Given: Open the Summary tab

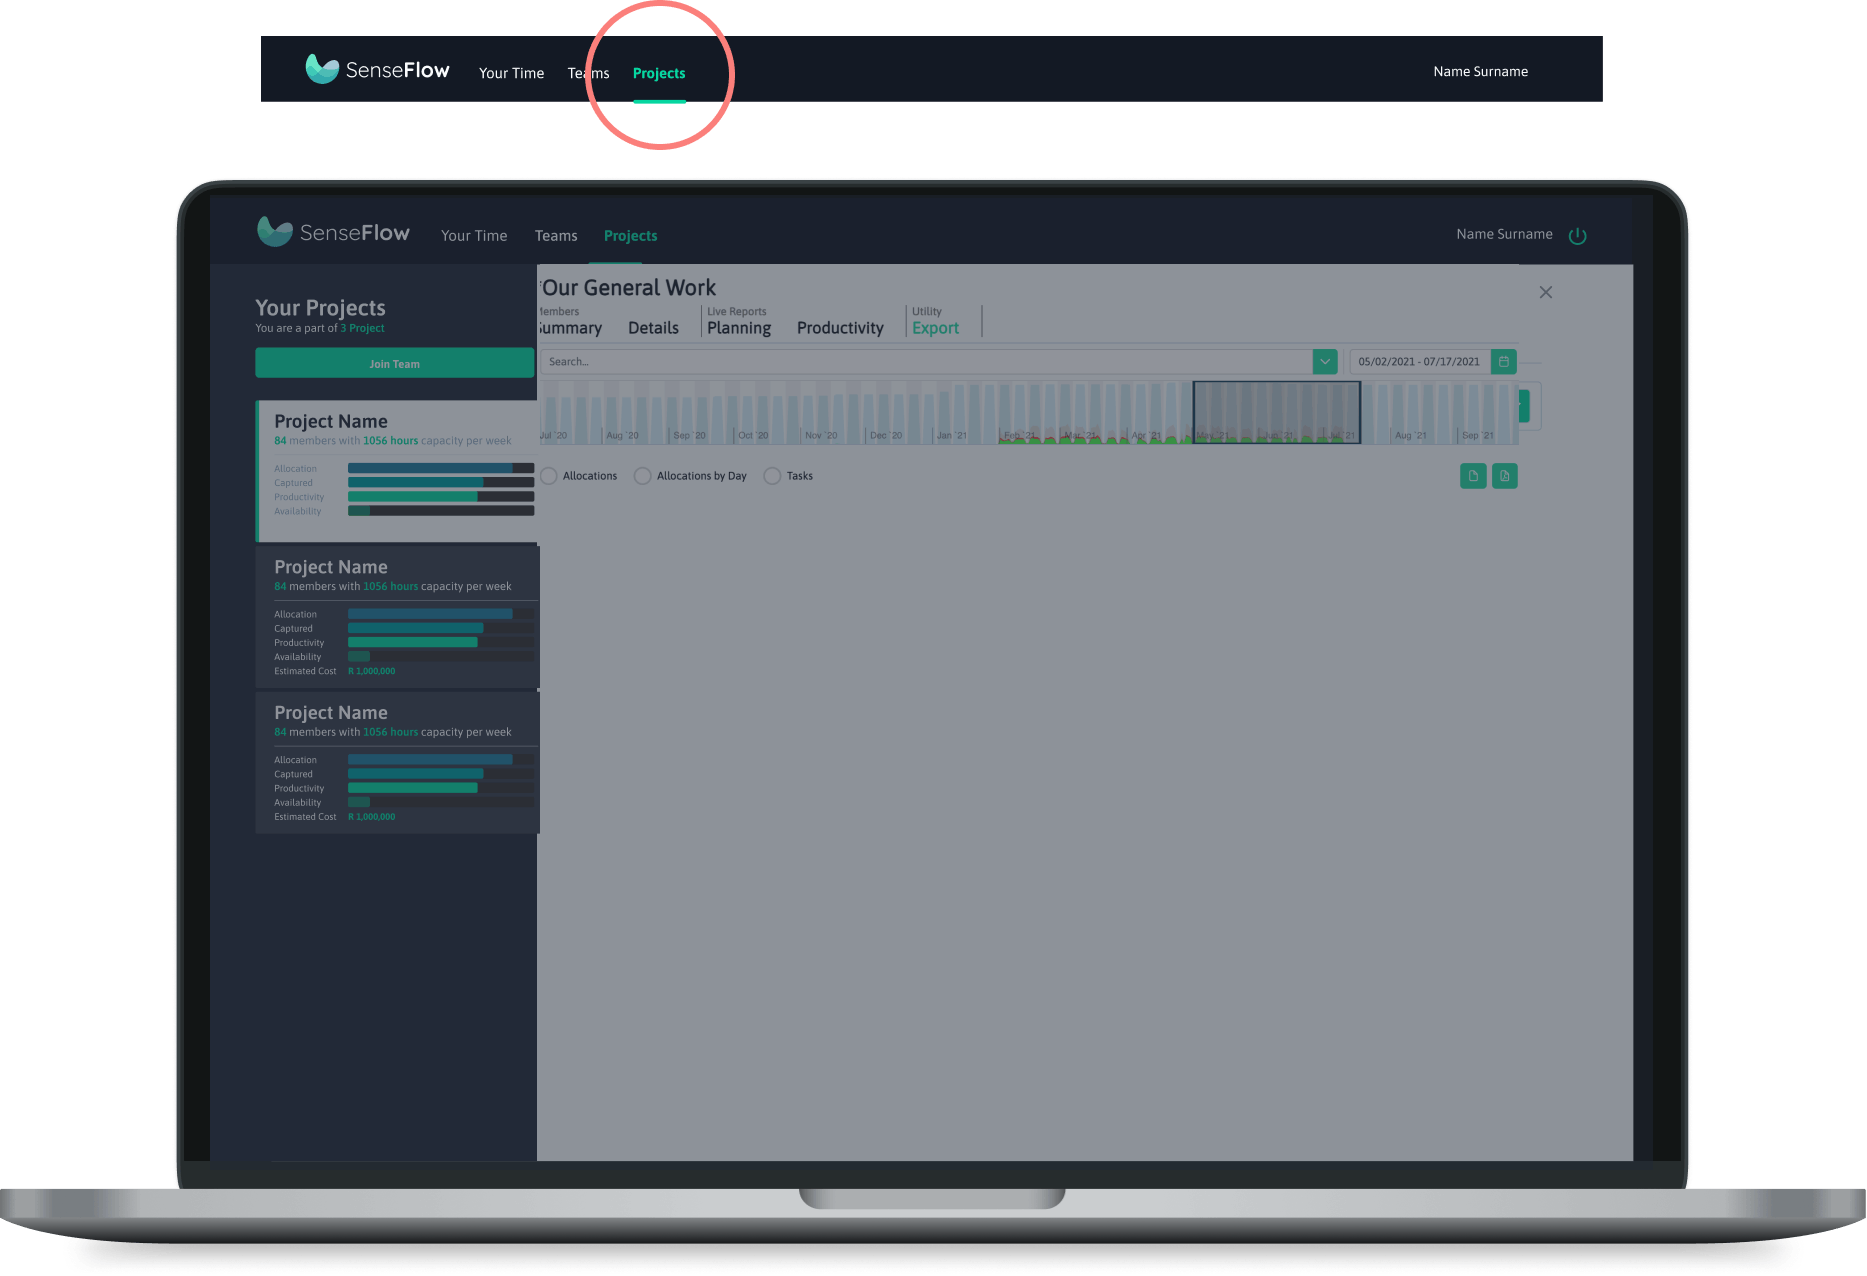Looking at the screenshot, I should [x=570, y=328].
